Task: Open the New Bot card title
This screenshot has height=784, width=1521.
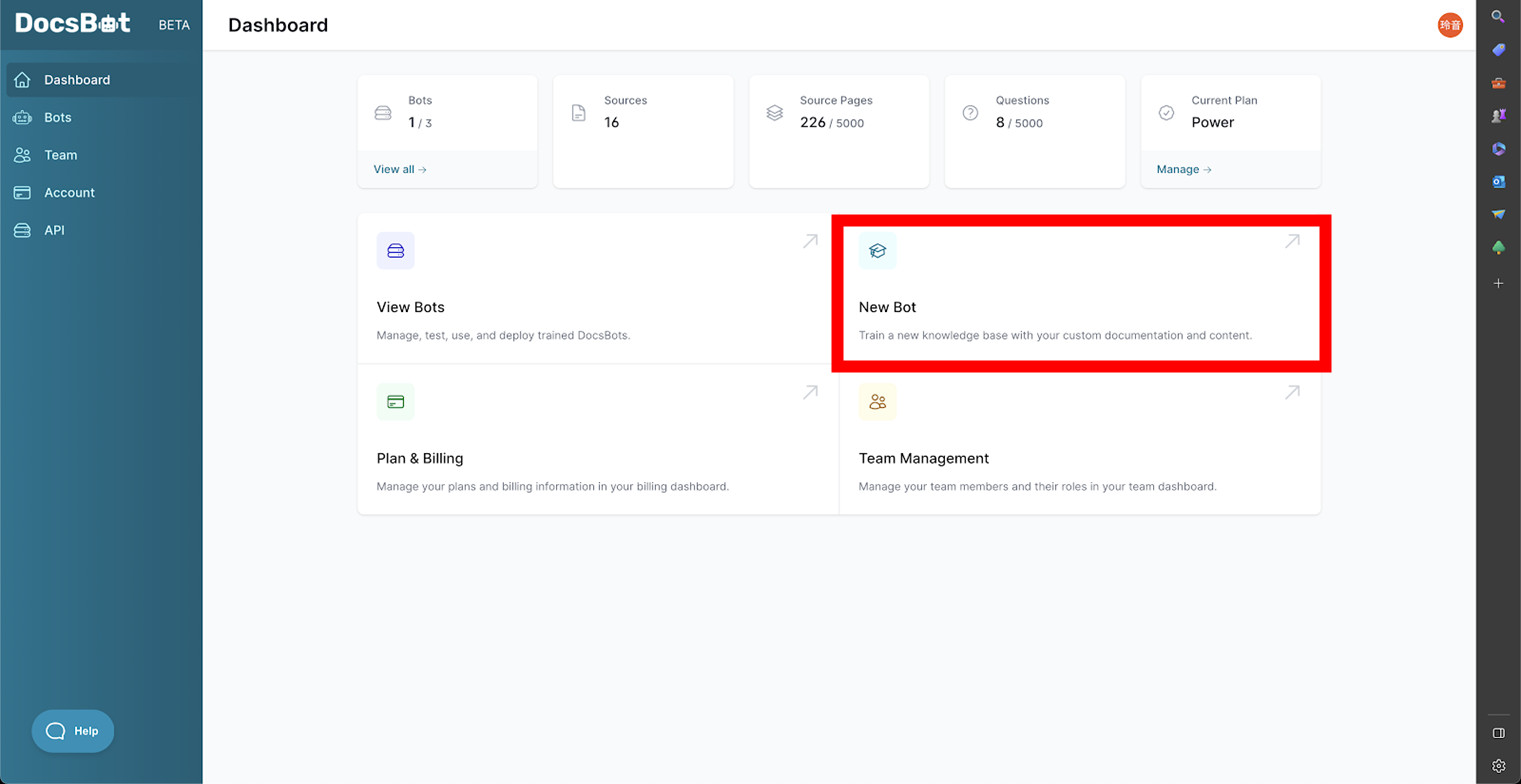Action: tap(887, 307)
